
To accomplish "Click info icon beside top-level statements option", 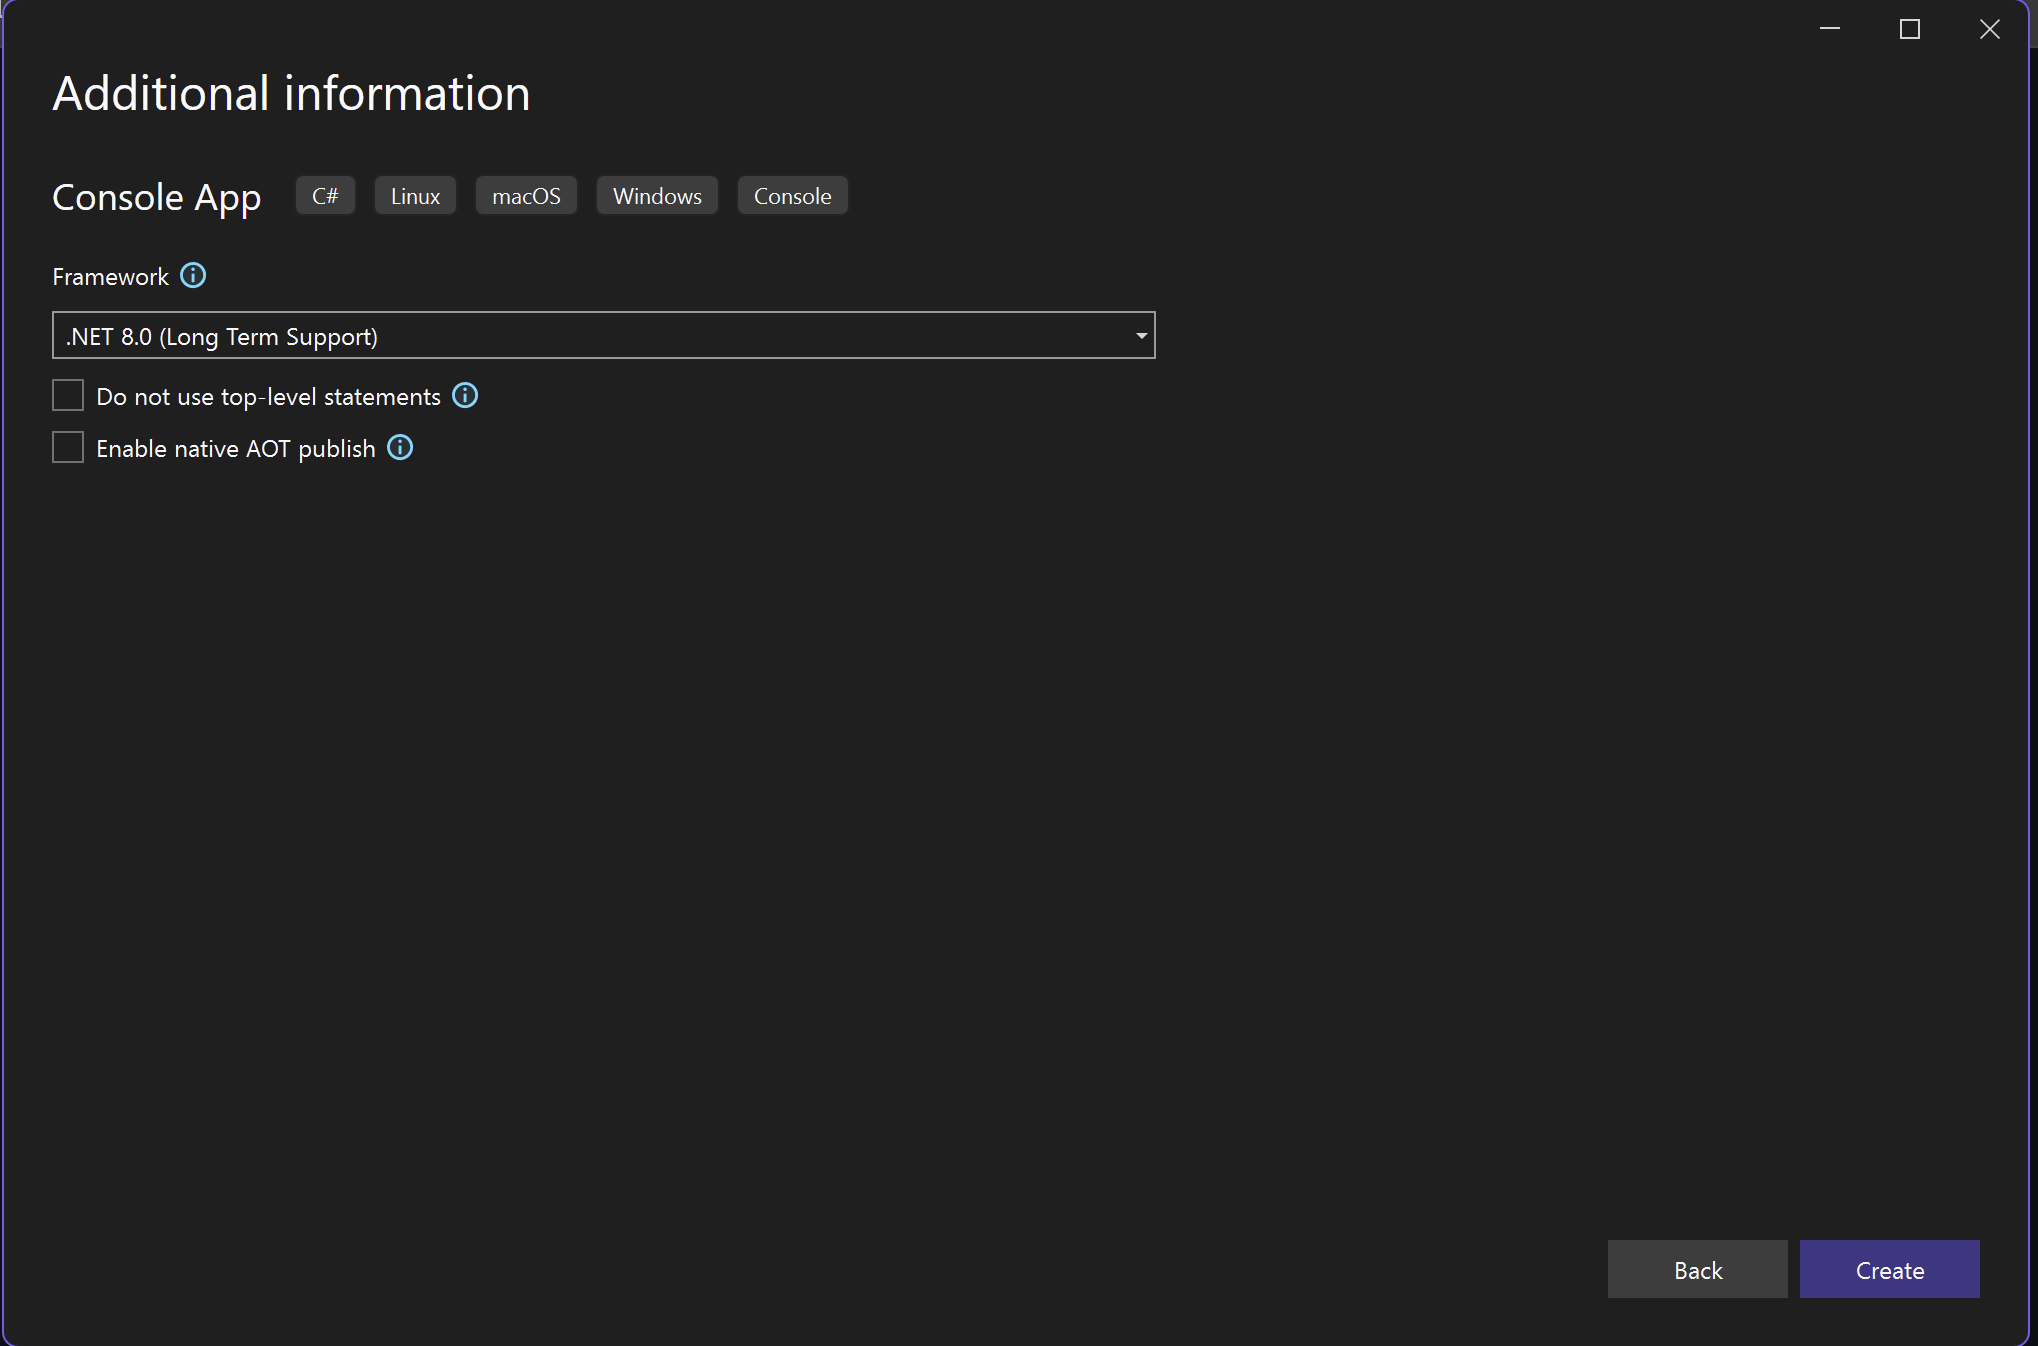I will (x=465, y=396).
